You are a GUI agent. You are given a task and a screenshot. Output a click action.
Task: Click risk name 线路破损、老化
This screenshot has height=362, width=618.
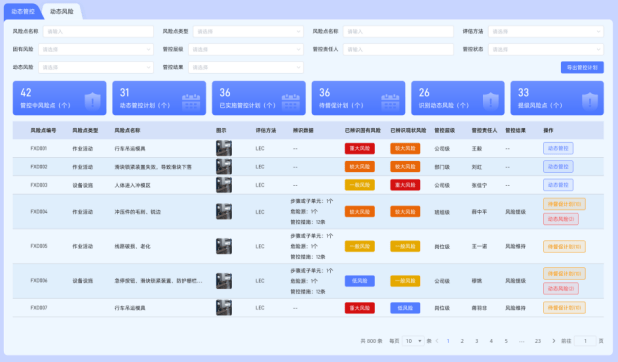pyautogui.click(x=132, y=246)
